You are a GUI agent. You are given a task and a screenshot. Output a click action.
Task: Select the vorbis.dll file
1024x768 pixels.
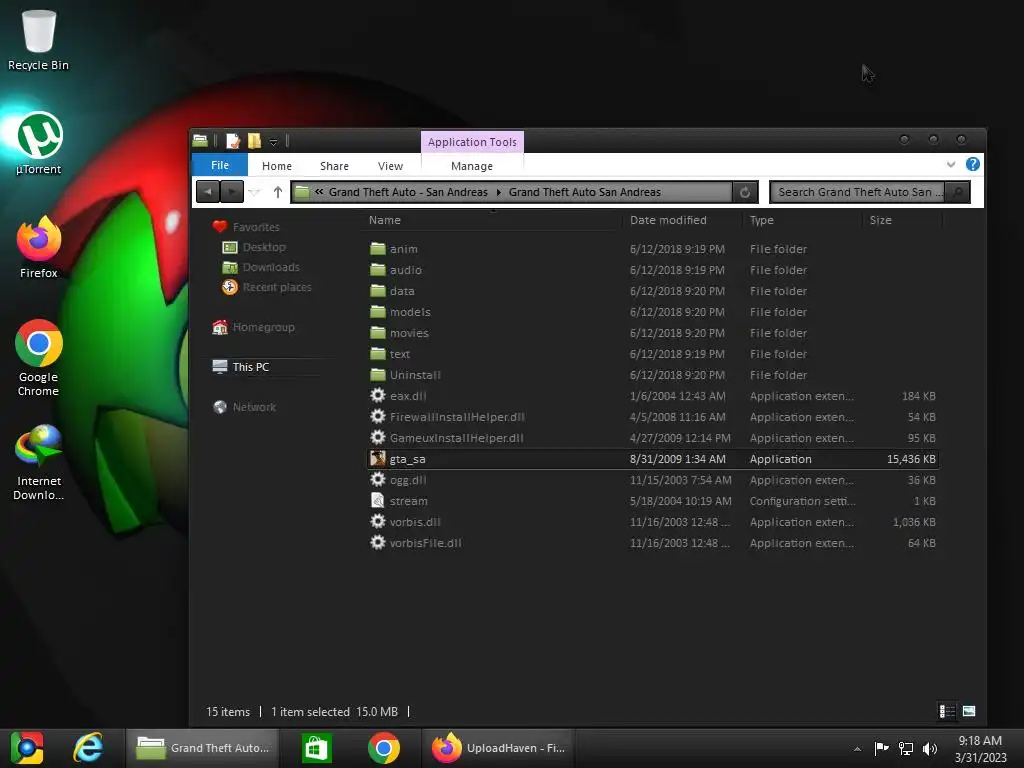point(653,522)
